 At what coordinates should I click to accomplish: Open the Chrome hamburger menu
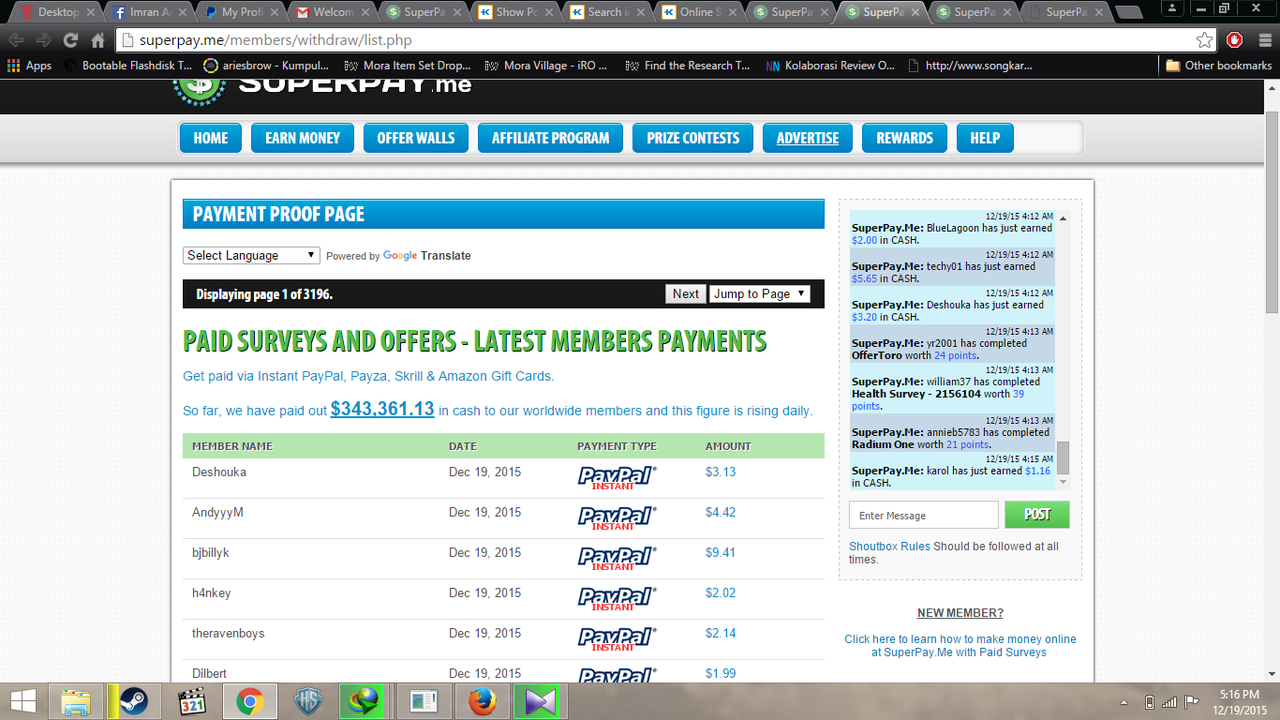1264,40
